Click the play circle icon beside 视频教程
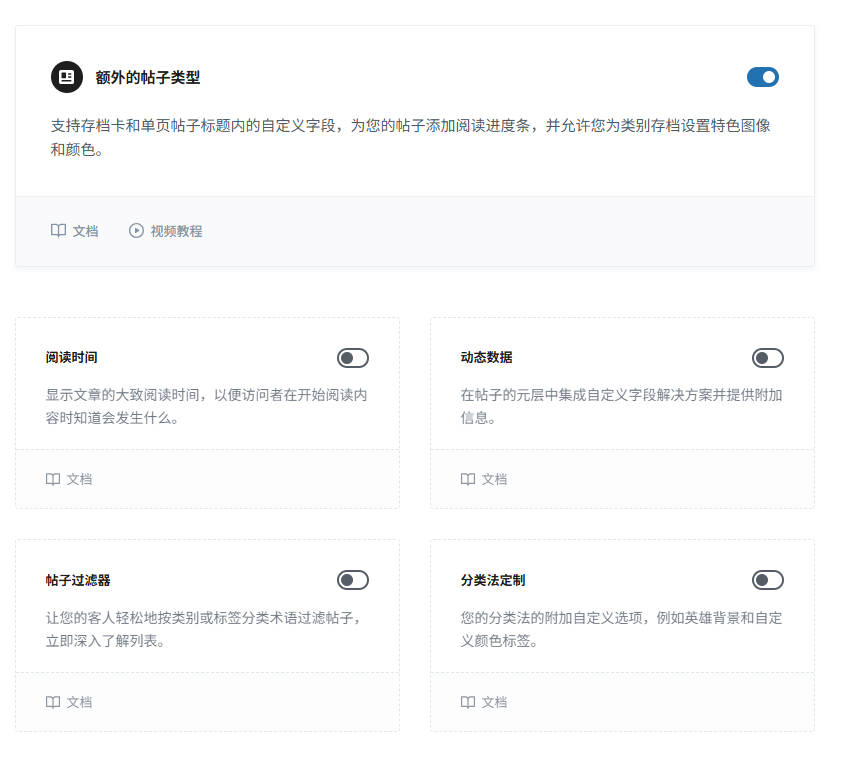Image resolution: width=858 pixels, height=770 pixels. click(x=136, y=230)
